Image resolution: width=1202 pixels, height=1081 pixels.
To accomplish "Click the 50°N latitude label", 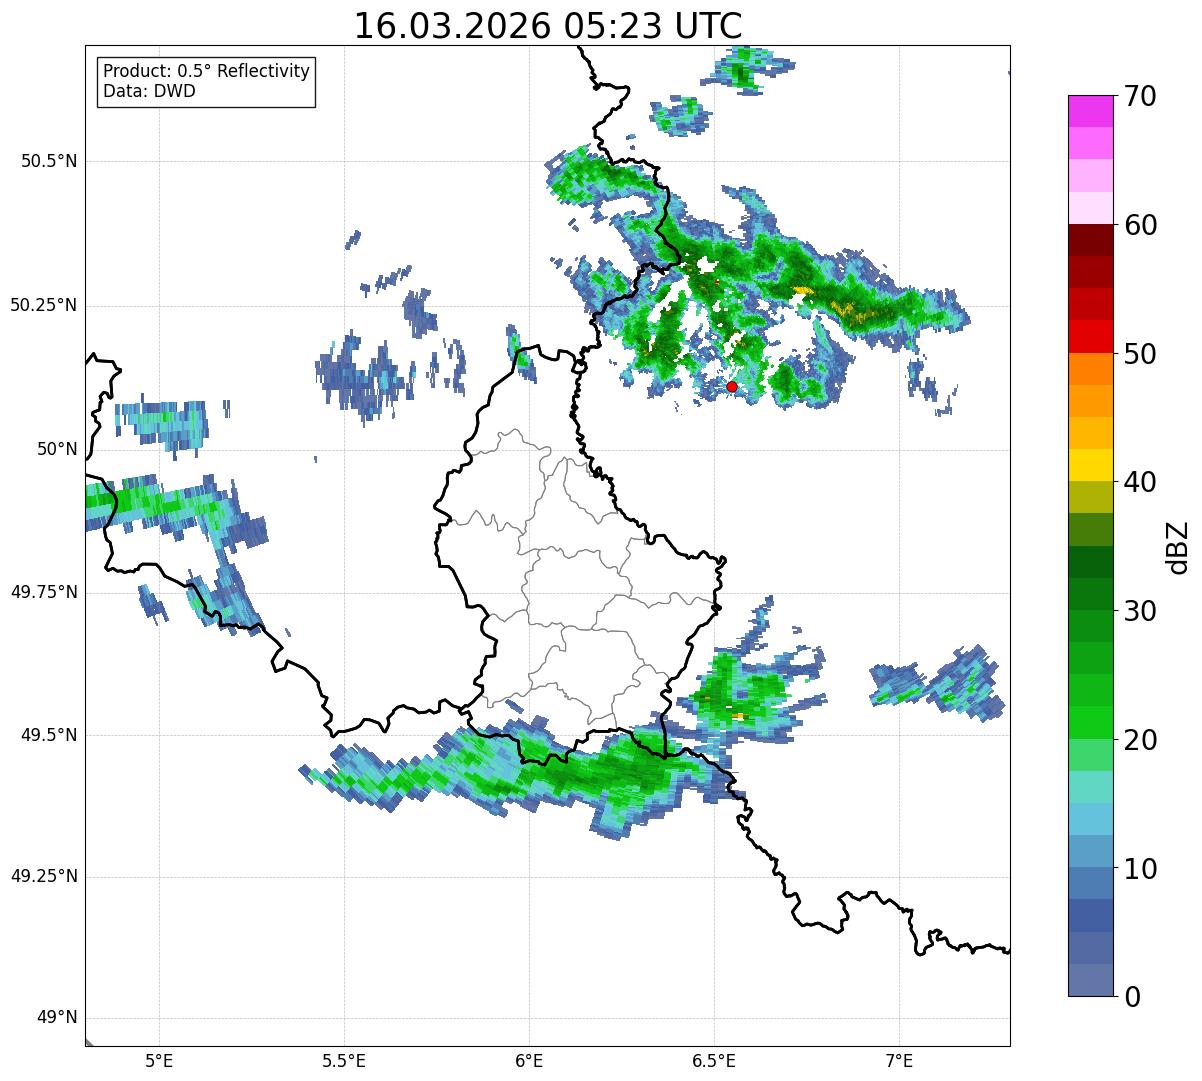I will (57, 450).
